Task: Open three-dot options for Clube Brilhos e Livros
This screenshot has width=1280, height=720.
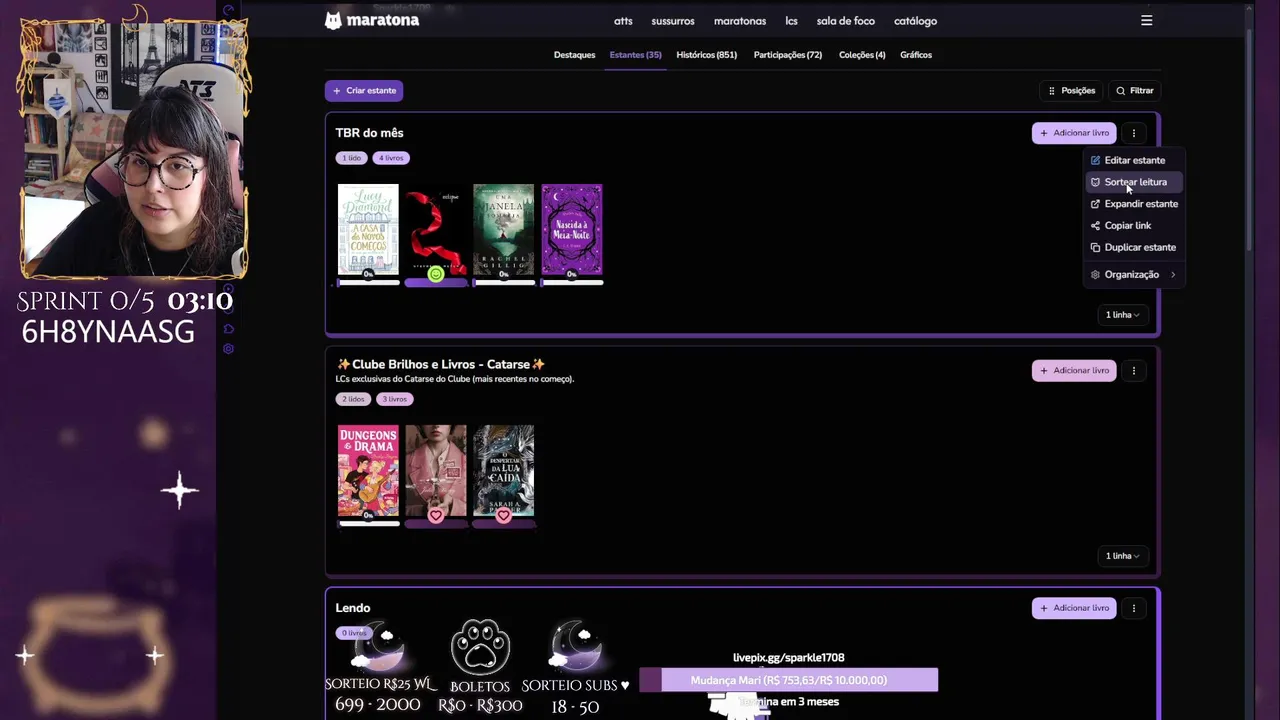Action: click(1134, 371)
